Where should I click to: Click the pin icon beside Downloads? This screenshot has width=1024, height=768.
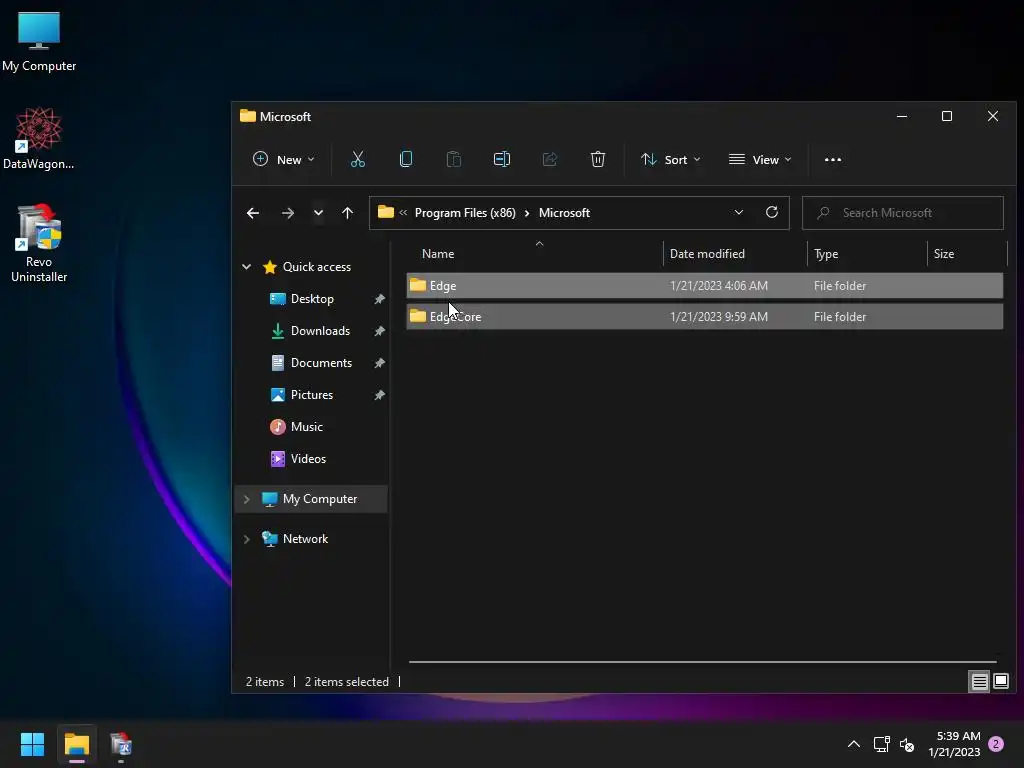click(379, 331)
